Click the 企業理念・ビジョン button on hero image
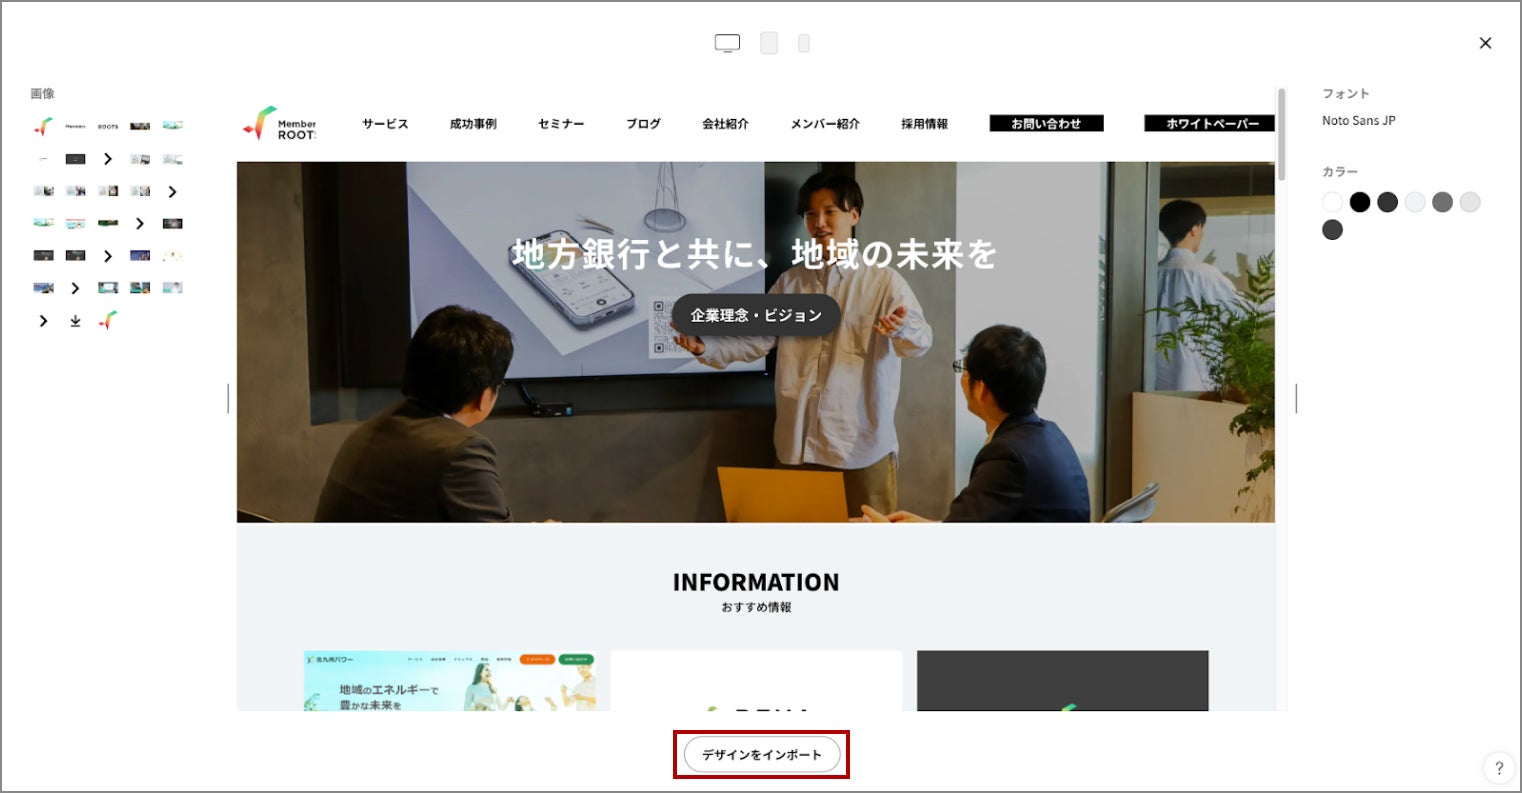 756,315
